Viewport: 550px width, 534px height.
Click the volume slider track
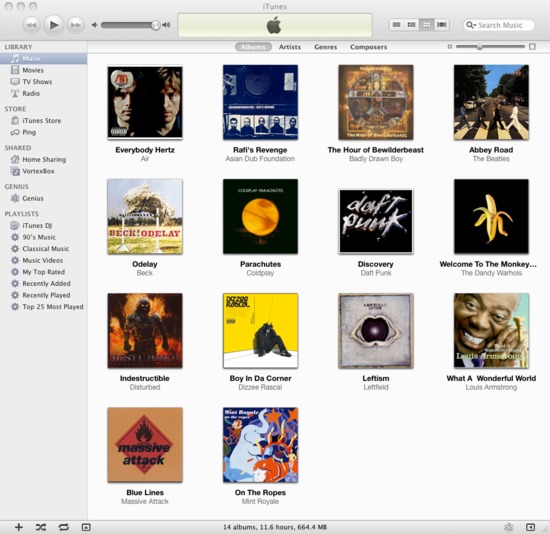[128, 25]
